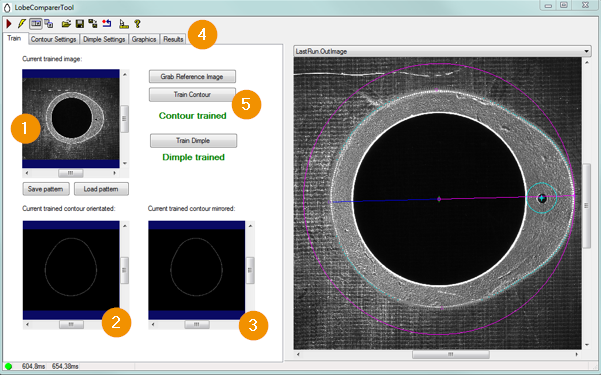The width and height of the screenshot is (601, 375).
Task: Click the Load pattern button
Action: (101, 189)
